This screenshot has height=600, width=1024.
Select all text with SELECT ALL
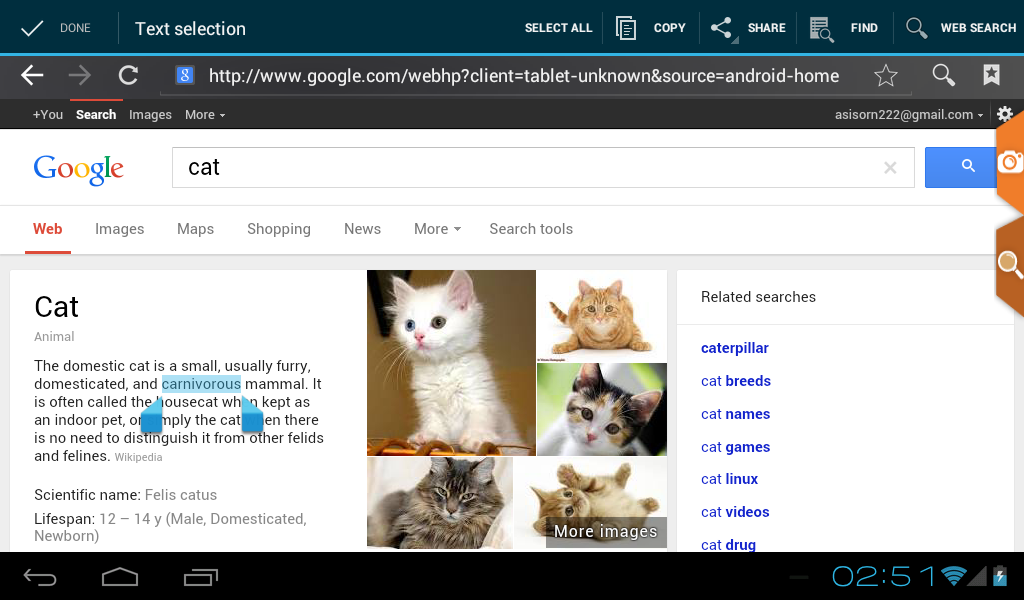(558, 28)
